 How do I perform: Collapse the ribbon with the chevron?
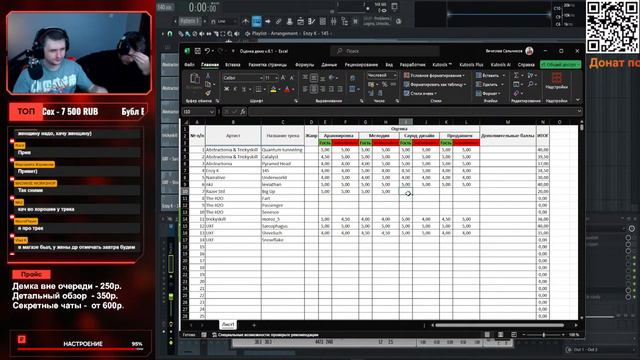[x=578, y=100]
